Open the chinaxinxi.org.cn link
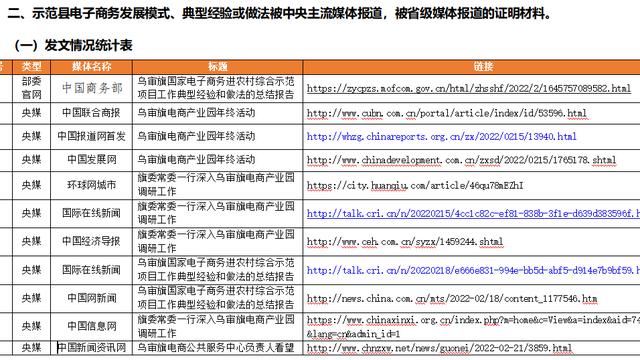 coord(473,327)
